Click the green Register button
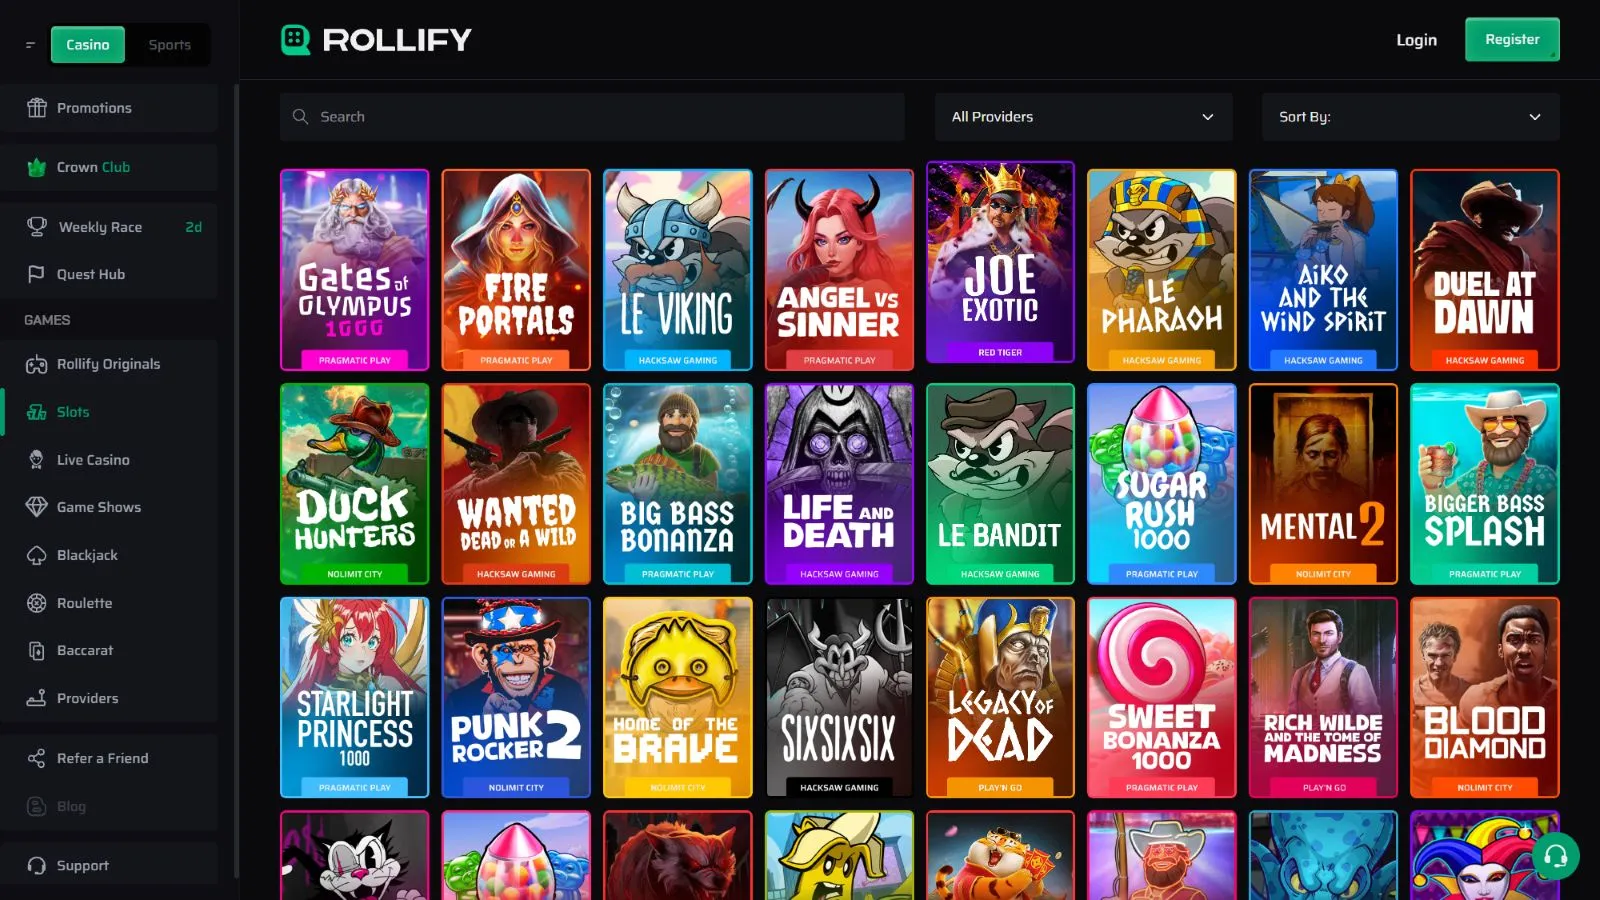 pos(1512,40)
